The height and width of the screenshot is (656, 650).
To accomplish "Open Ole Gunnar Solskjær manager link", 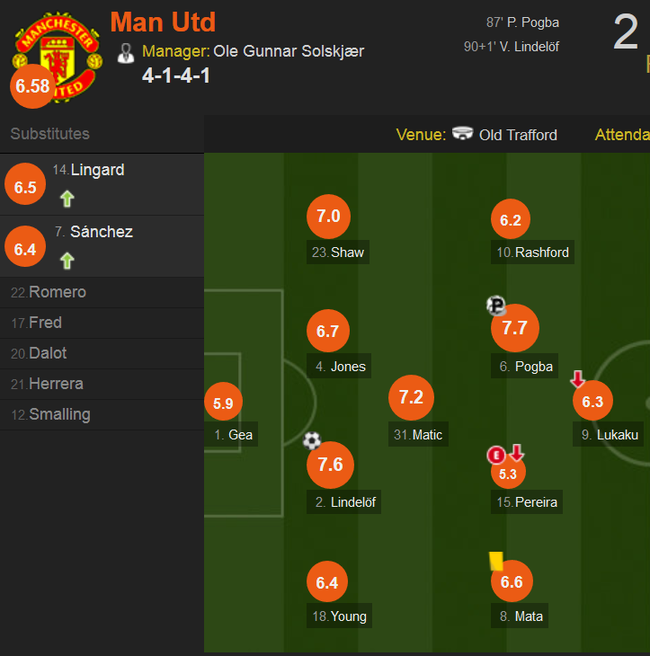I will (289, 51).
